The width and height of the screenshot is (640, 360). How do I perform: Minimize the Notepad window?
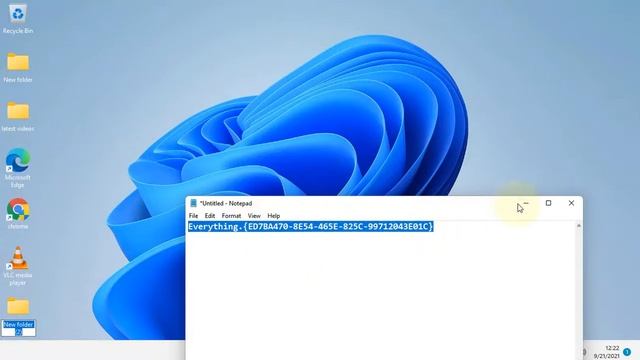tap(526, 203)
